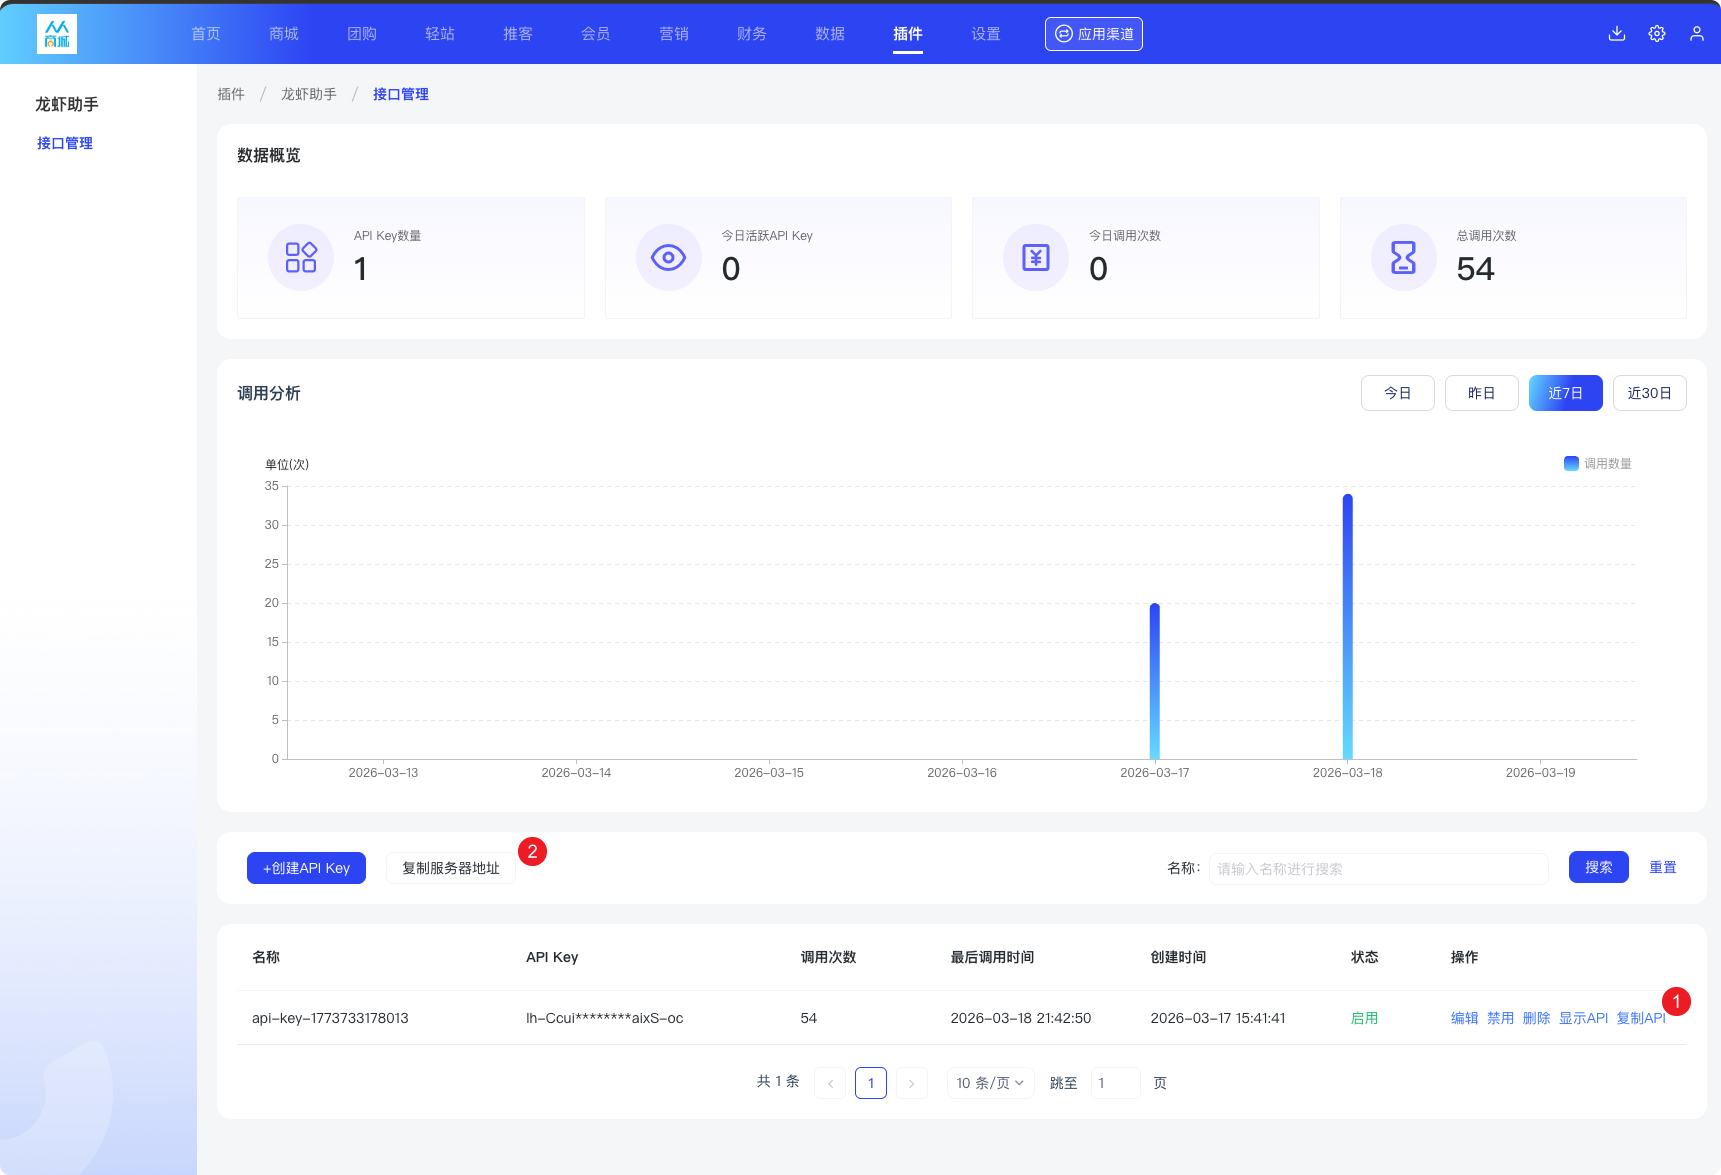This screenshot has width=1721, height=1175.
Task: Click the 2026-03-18 chart bar
Action: point(1348,626)
